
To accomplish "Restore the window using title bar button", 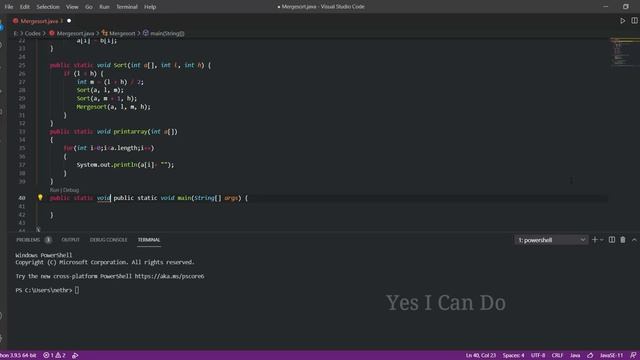I will (x=626, y=7).
